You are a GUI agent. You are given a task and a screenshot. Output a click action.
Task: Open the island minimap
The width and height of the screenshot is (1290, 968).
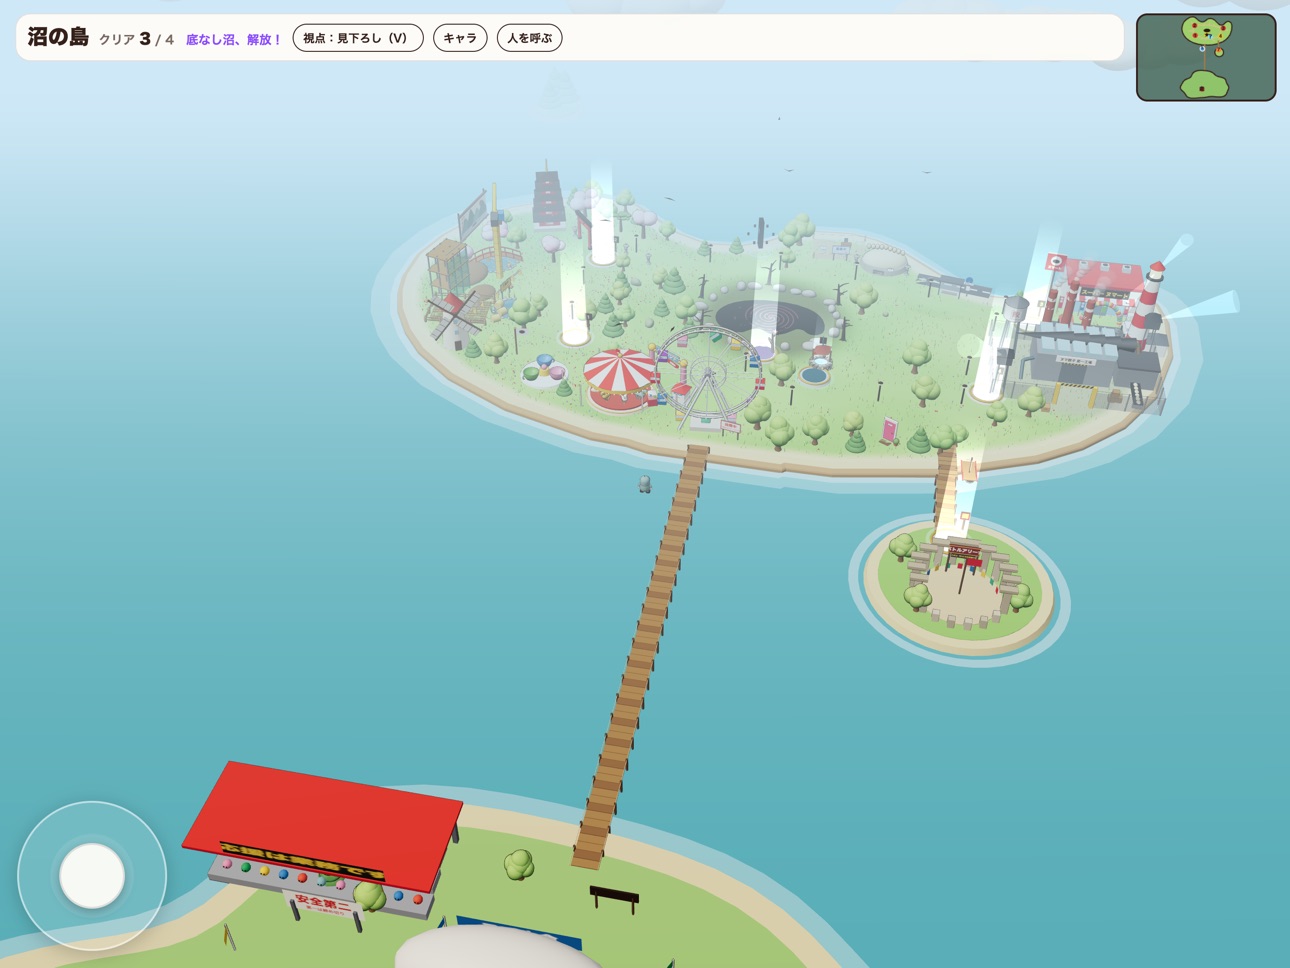point(1206,57)
